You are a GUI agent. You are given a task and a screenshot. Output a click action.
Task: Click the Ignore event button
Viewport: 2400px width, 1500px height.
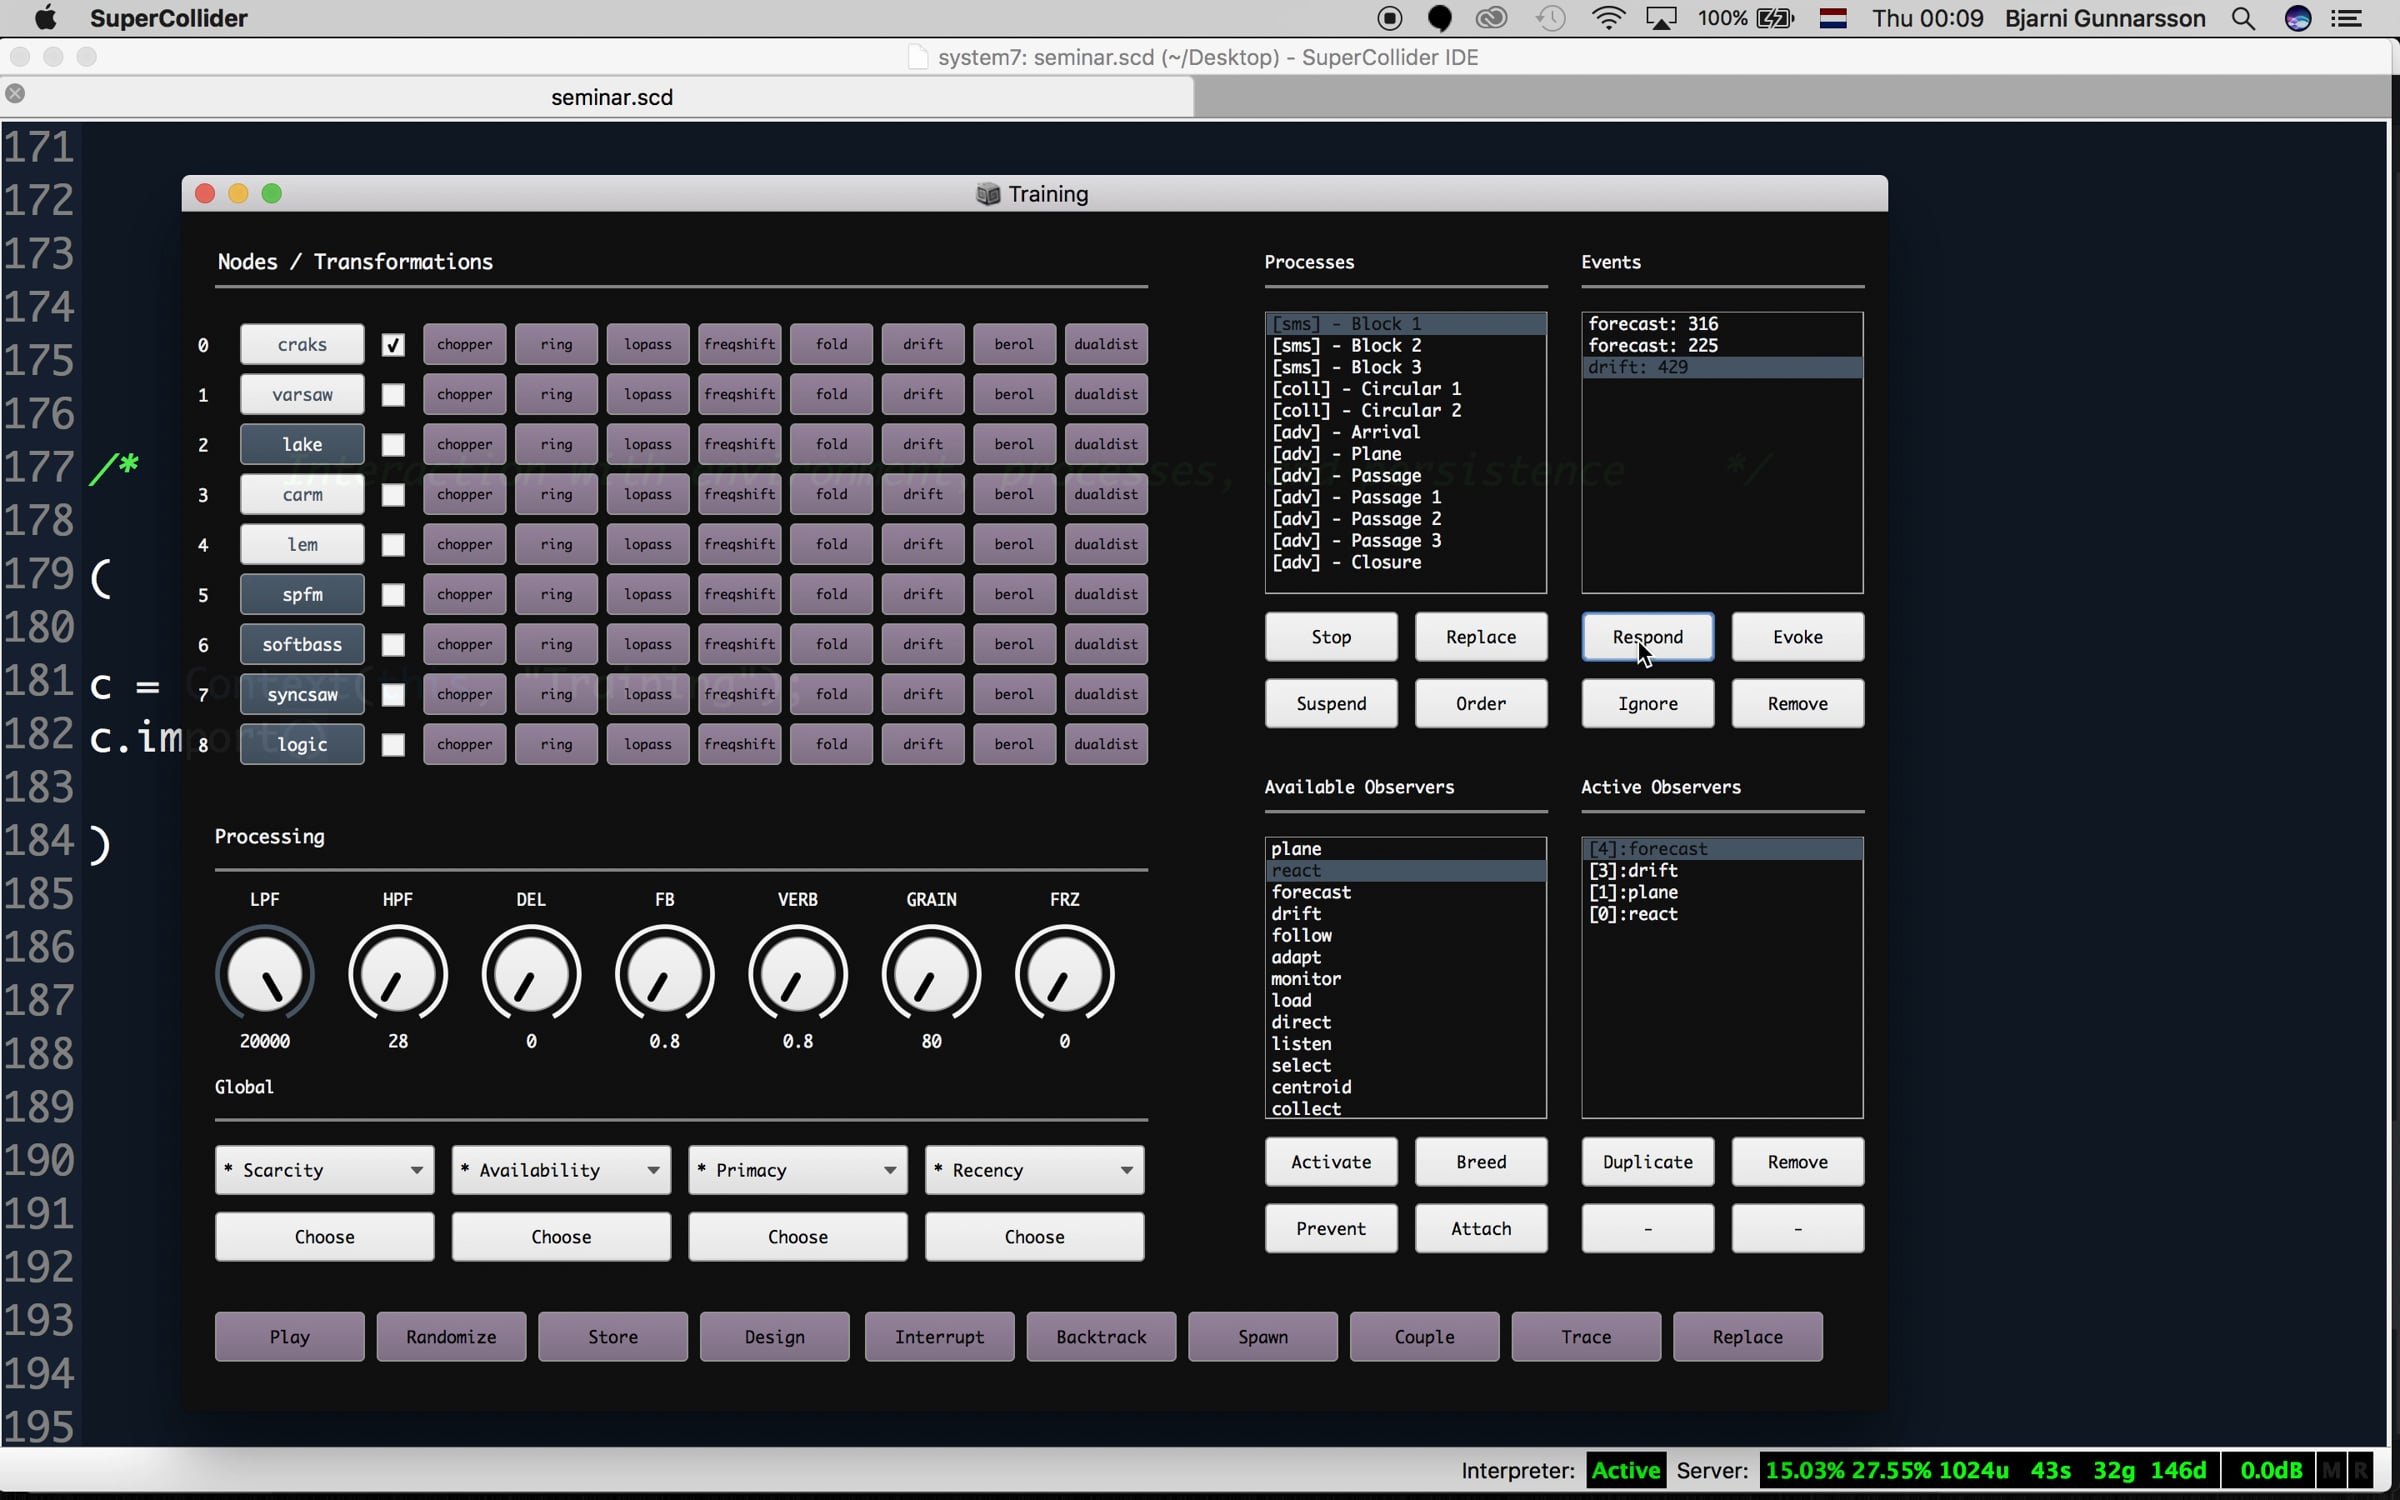pos(1648,704)
